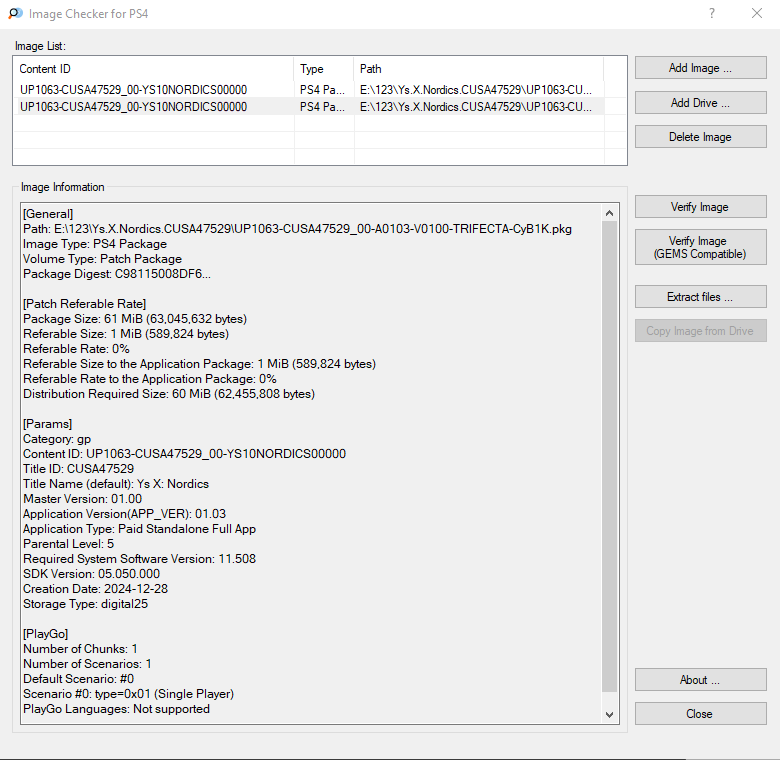Click the Close button at bottom right
The image size is (780, 760).
pyautogui.click(x=700, y=714)
